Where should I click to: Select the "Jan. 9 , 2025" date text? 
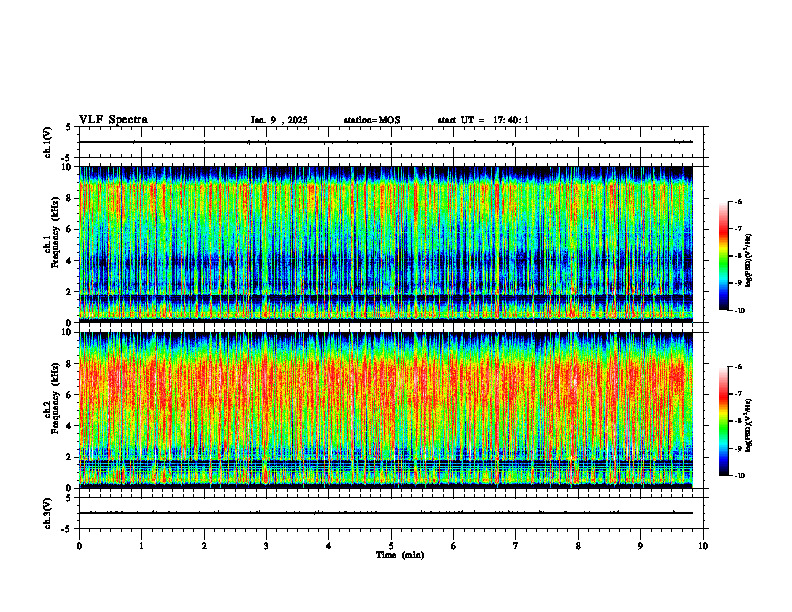coord(279,120)
